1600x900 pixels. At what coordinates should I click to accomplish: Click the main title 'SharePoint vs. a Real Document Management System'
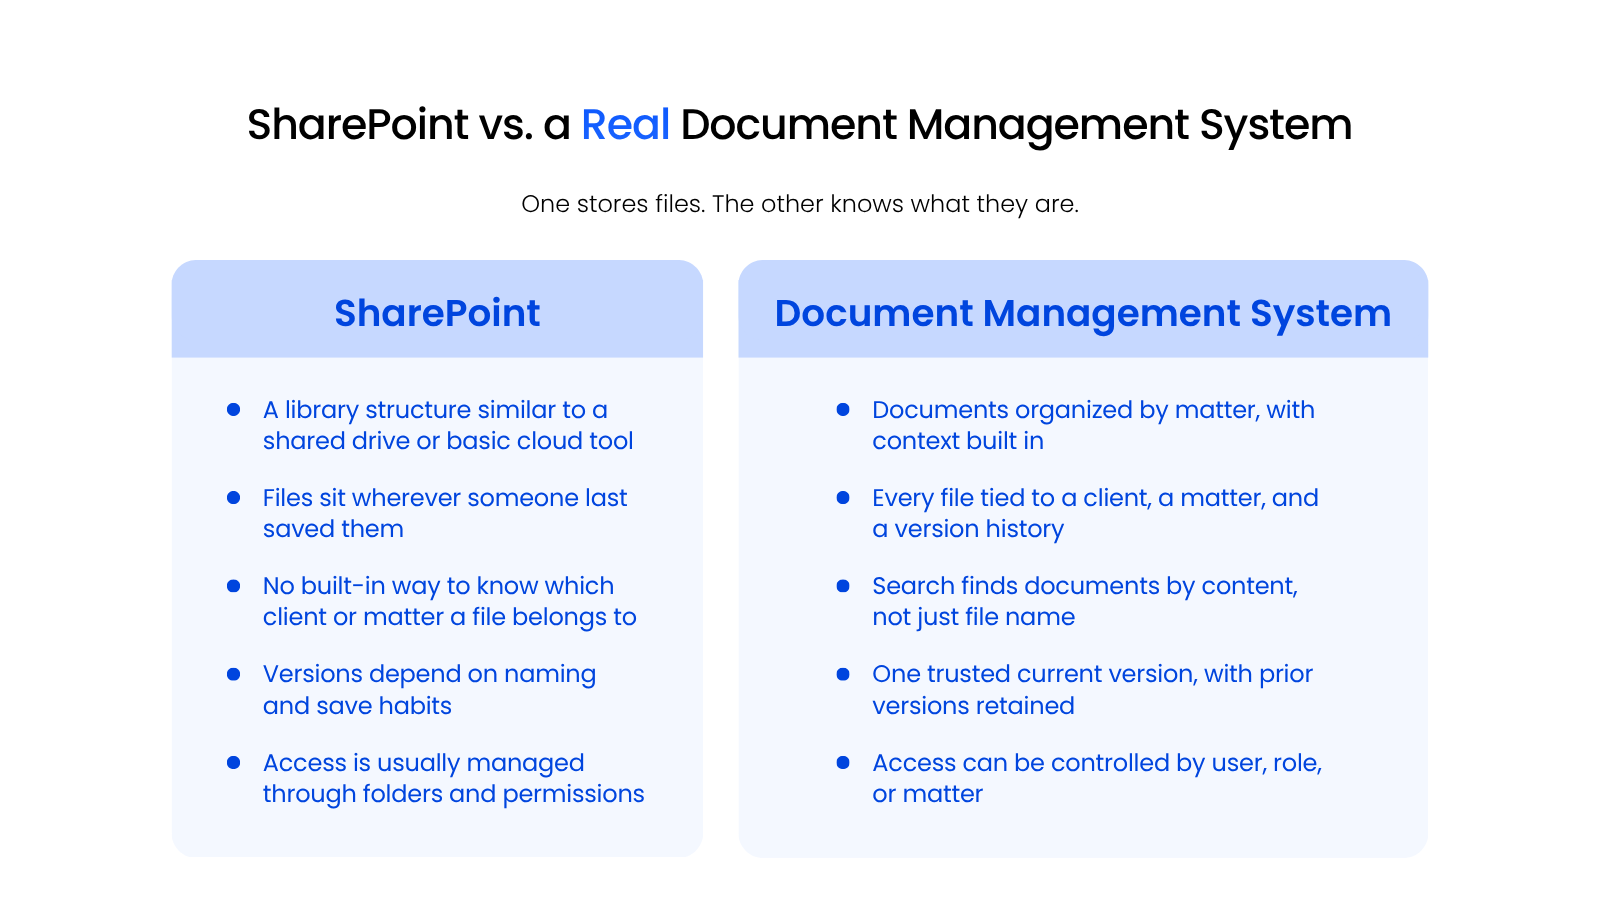[799, 125]
